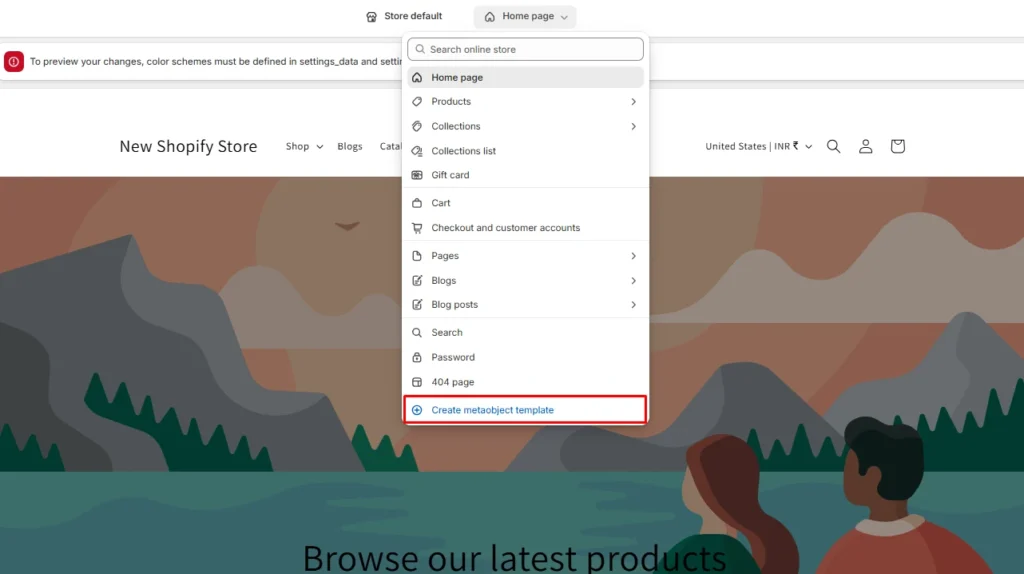Image resolution: width=1024 pixels, height=574 pixels.
Task: Click the home icon beside Home page
Action: [490, 17]
